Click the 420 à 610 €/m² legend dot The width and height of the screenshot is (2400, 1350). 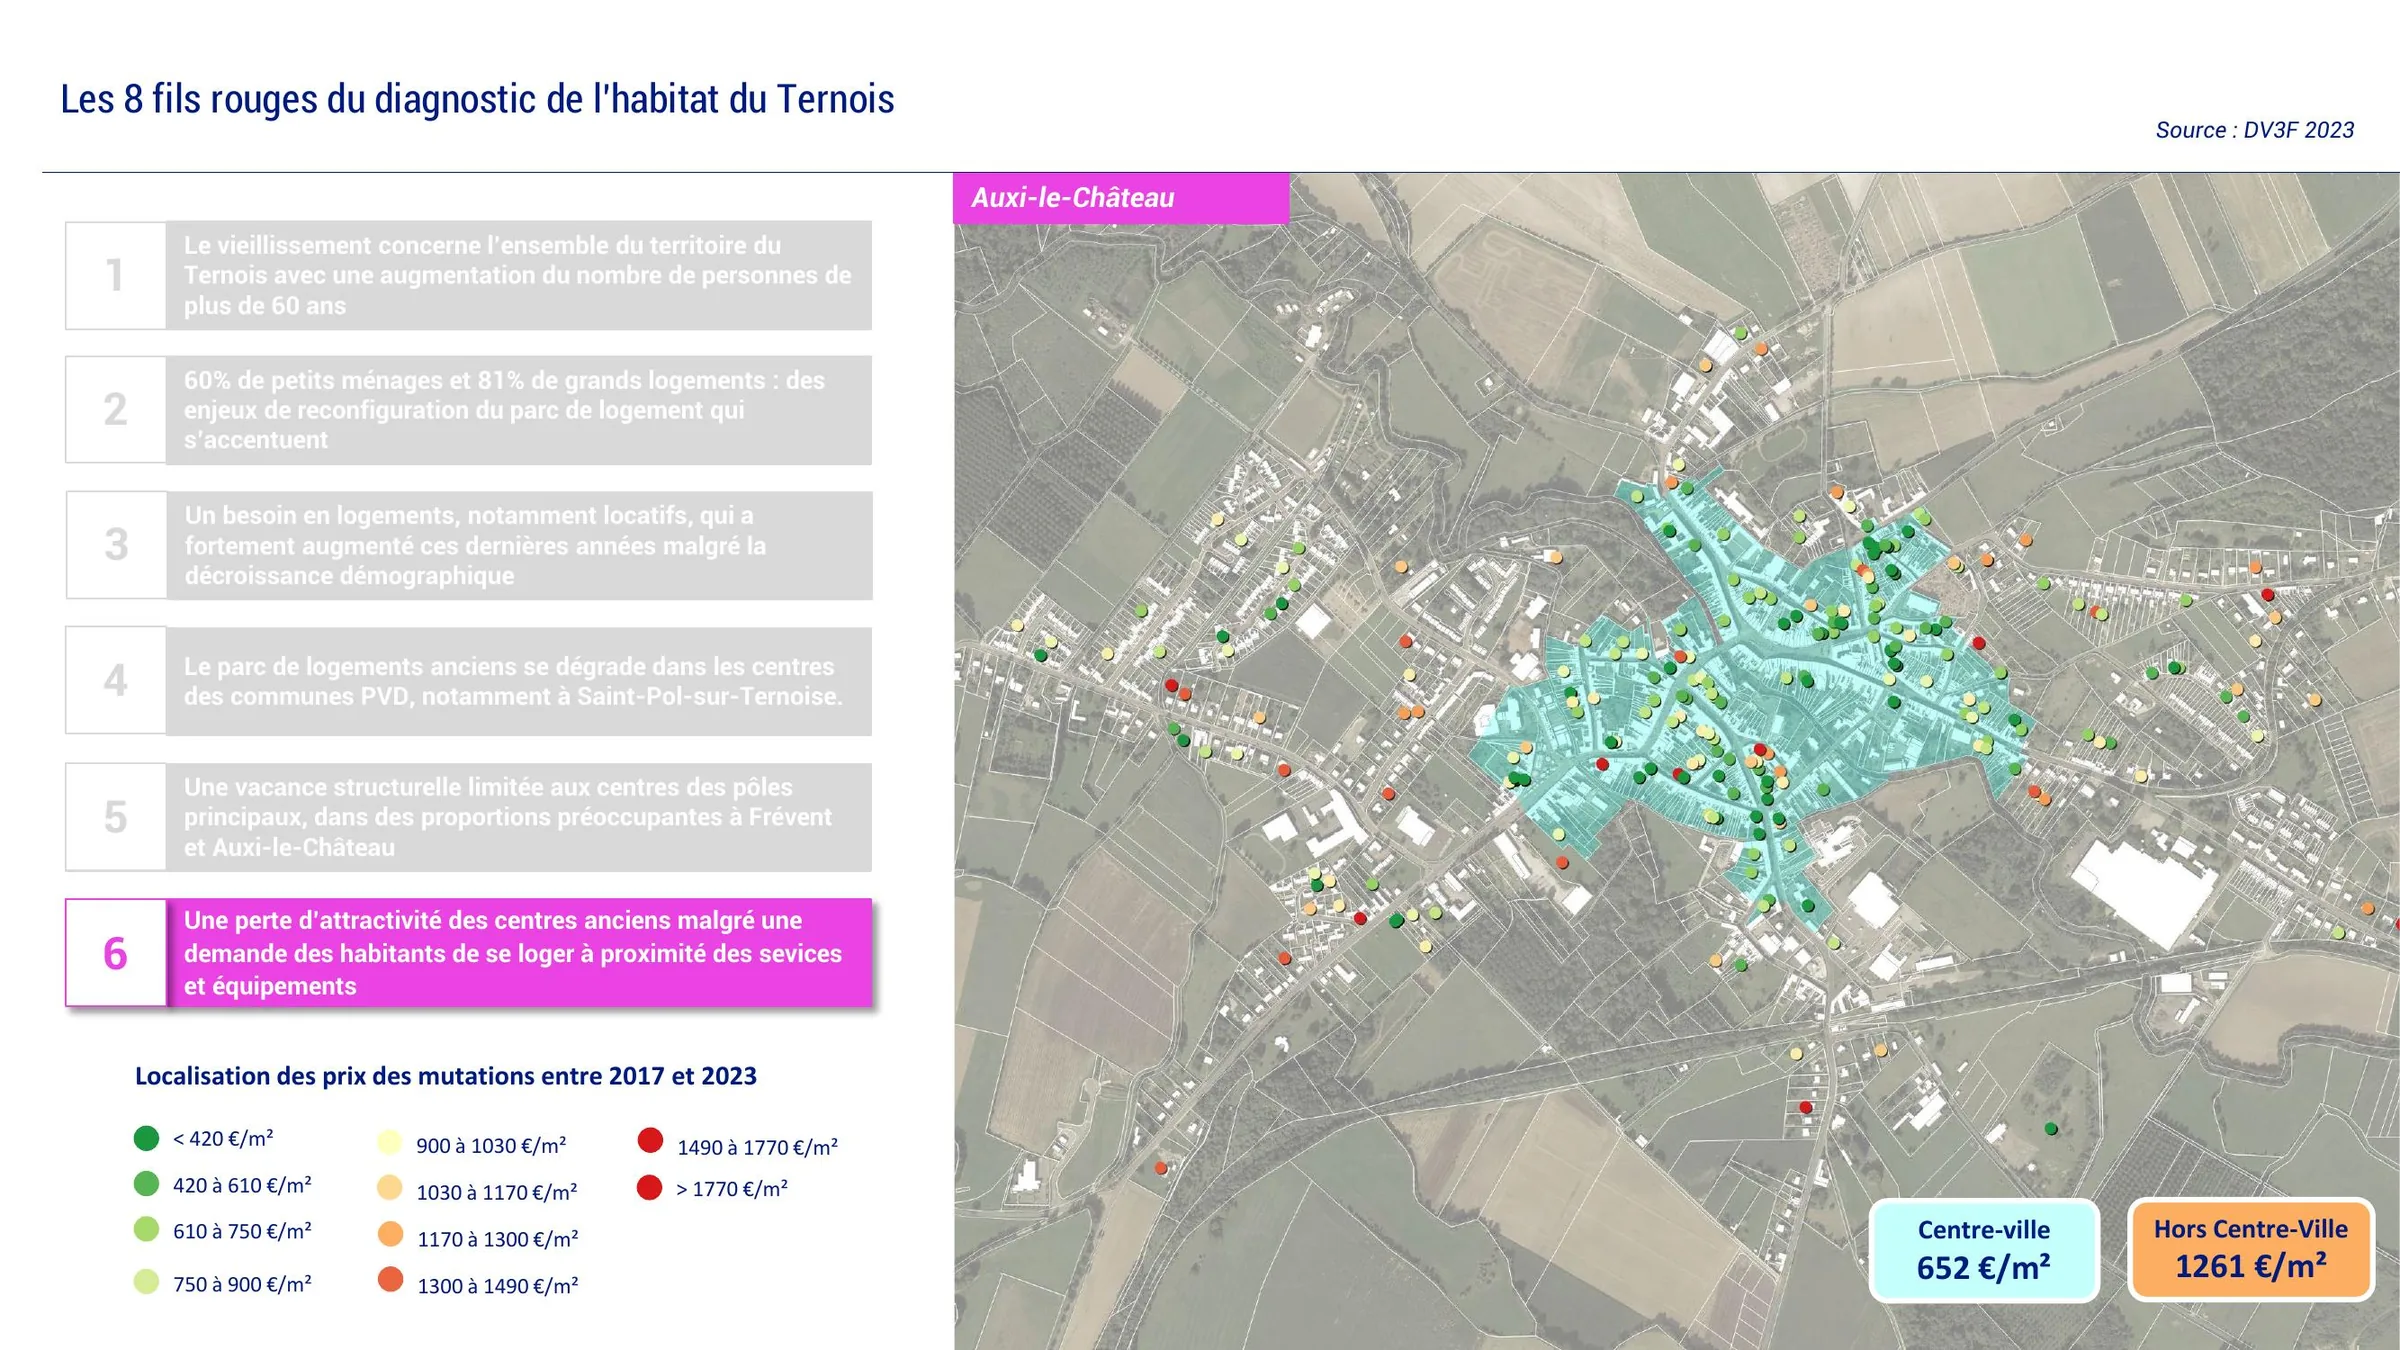tap(146, 1184)
